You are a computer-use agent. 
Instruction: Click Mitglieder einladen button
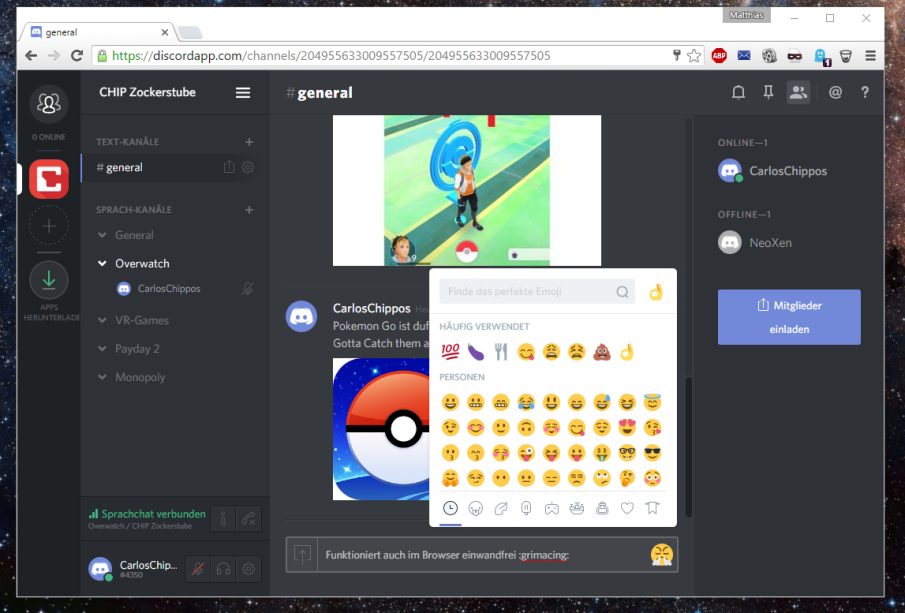tap(789, 317)
